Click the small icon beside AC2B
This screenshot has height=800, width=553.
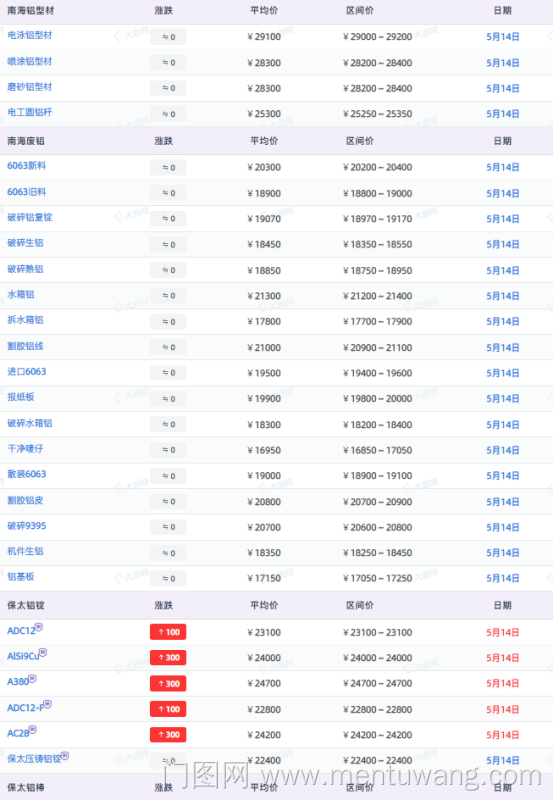click(x=33, y=730)
